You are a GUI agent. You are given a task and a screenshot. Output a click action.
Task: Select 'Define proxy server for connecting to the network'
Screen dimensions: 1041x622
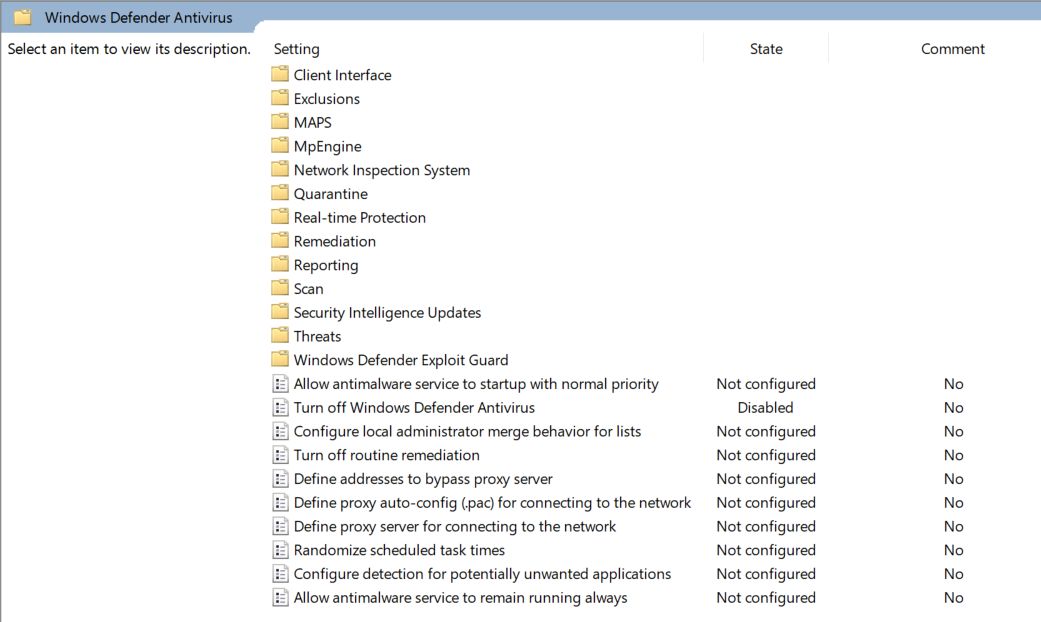[455, 526]
